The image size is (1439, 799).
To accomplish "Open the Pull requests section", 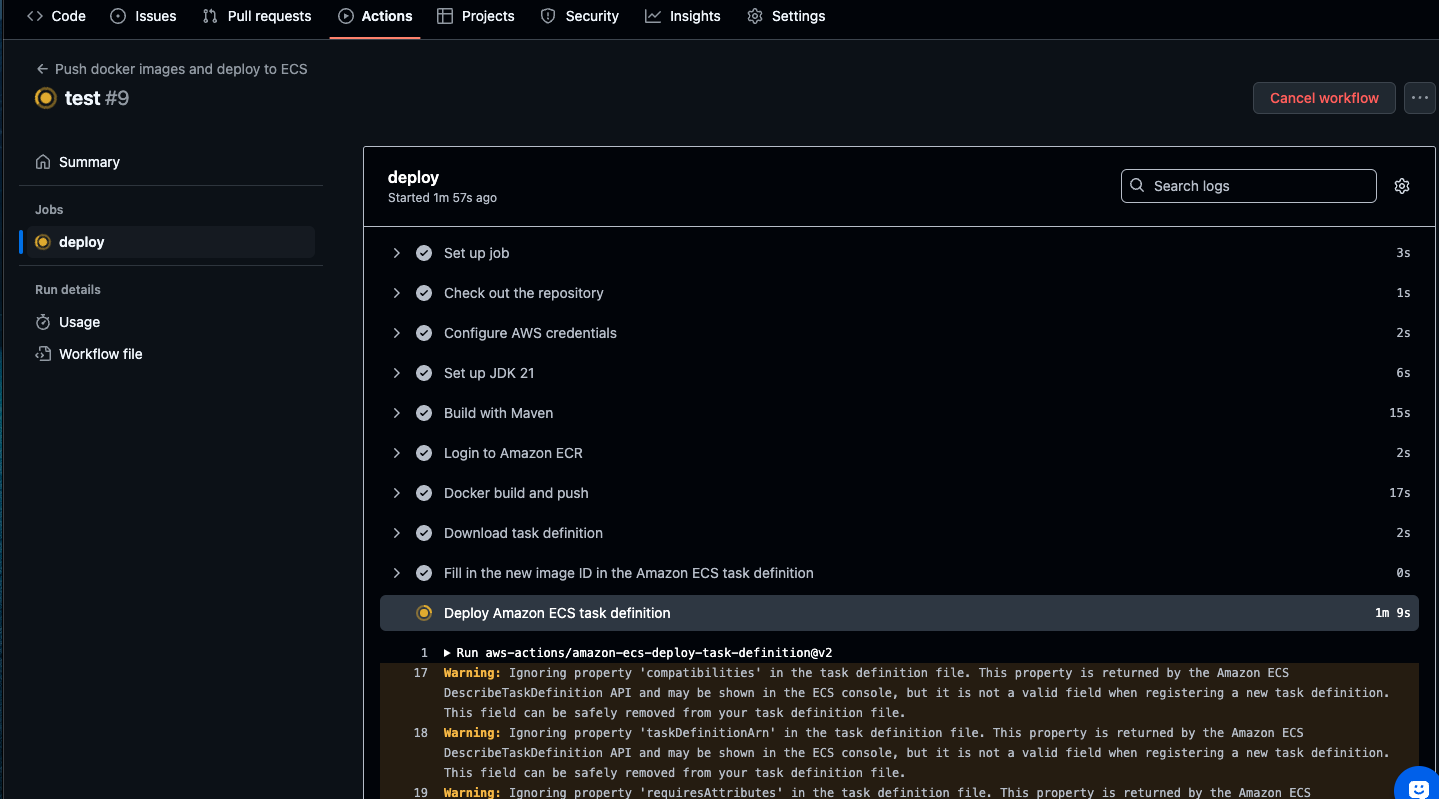I will (x=256, y=16).
